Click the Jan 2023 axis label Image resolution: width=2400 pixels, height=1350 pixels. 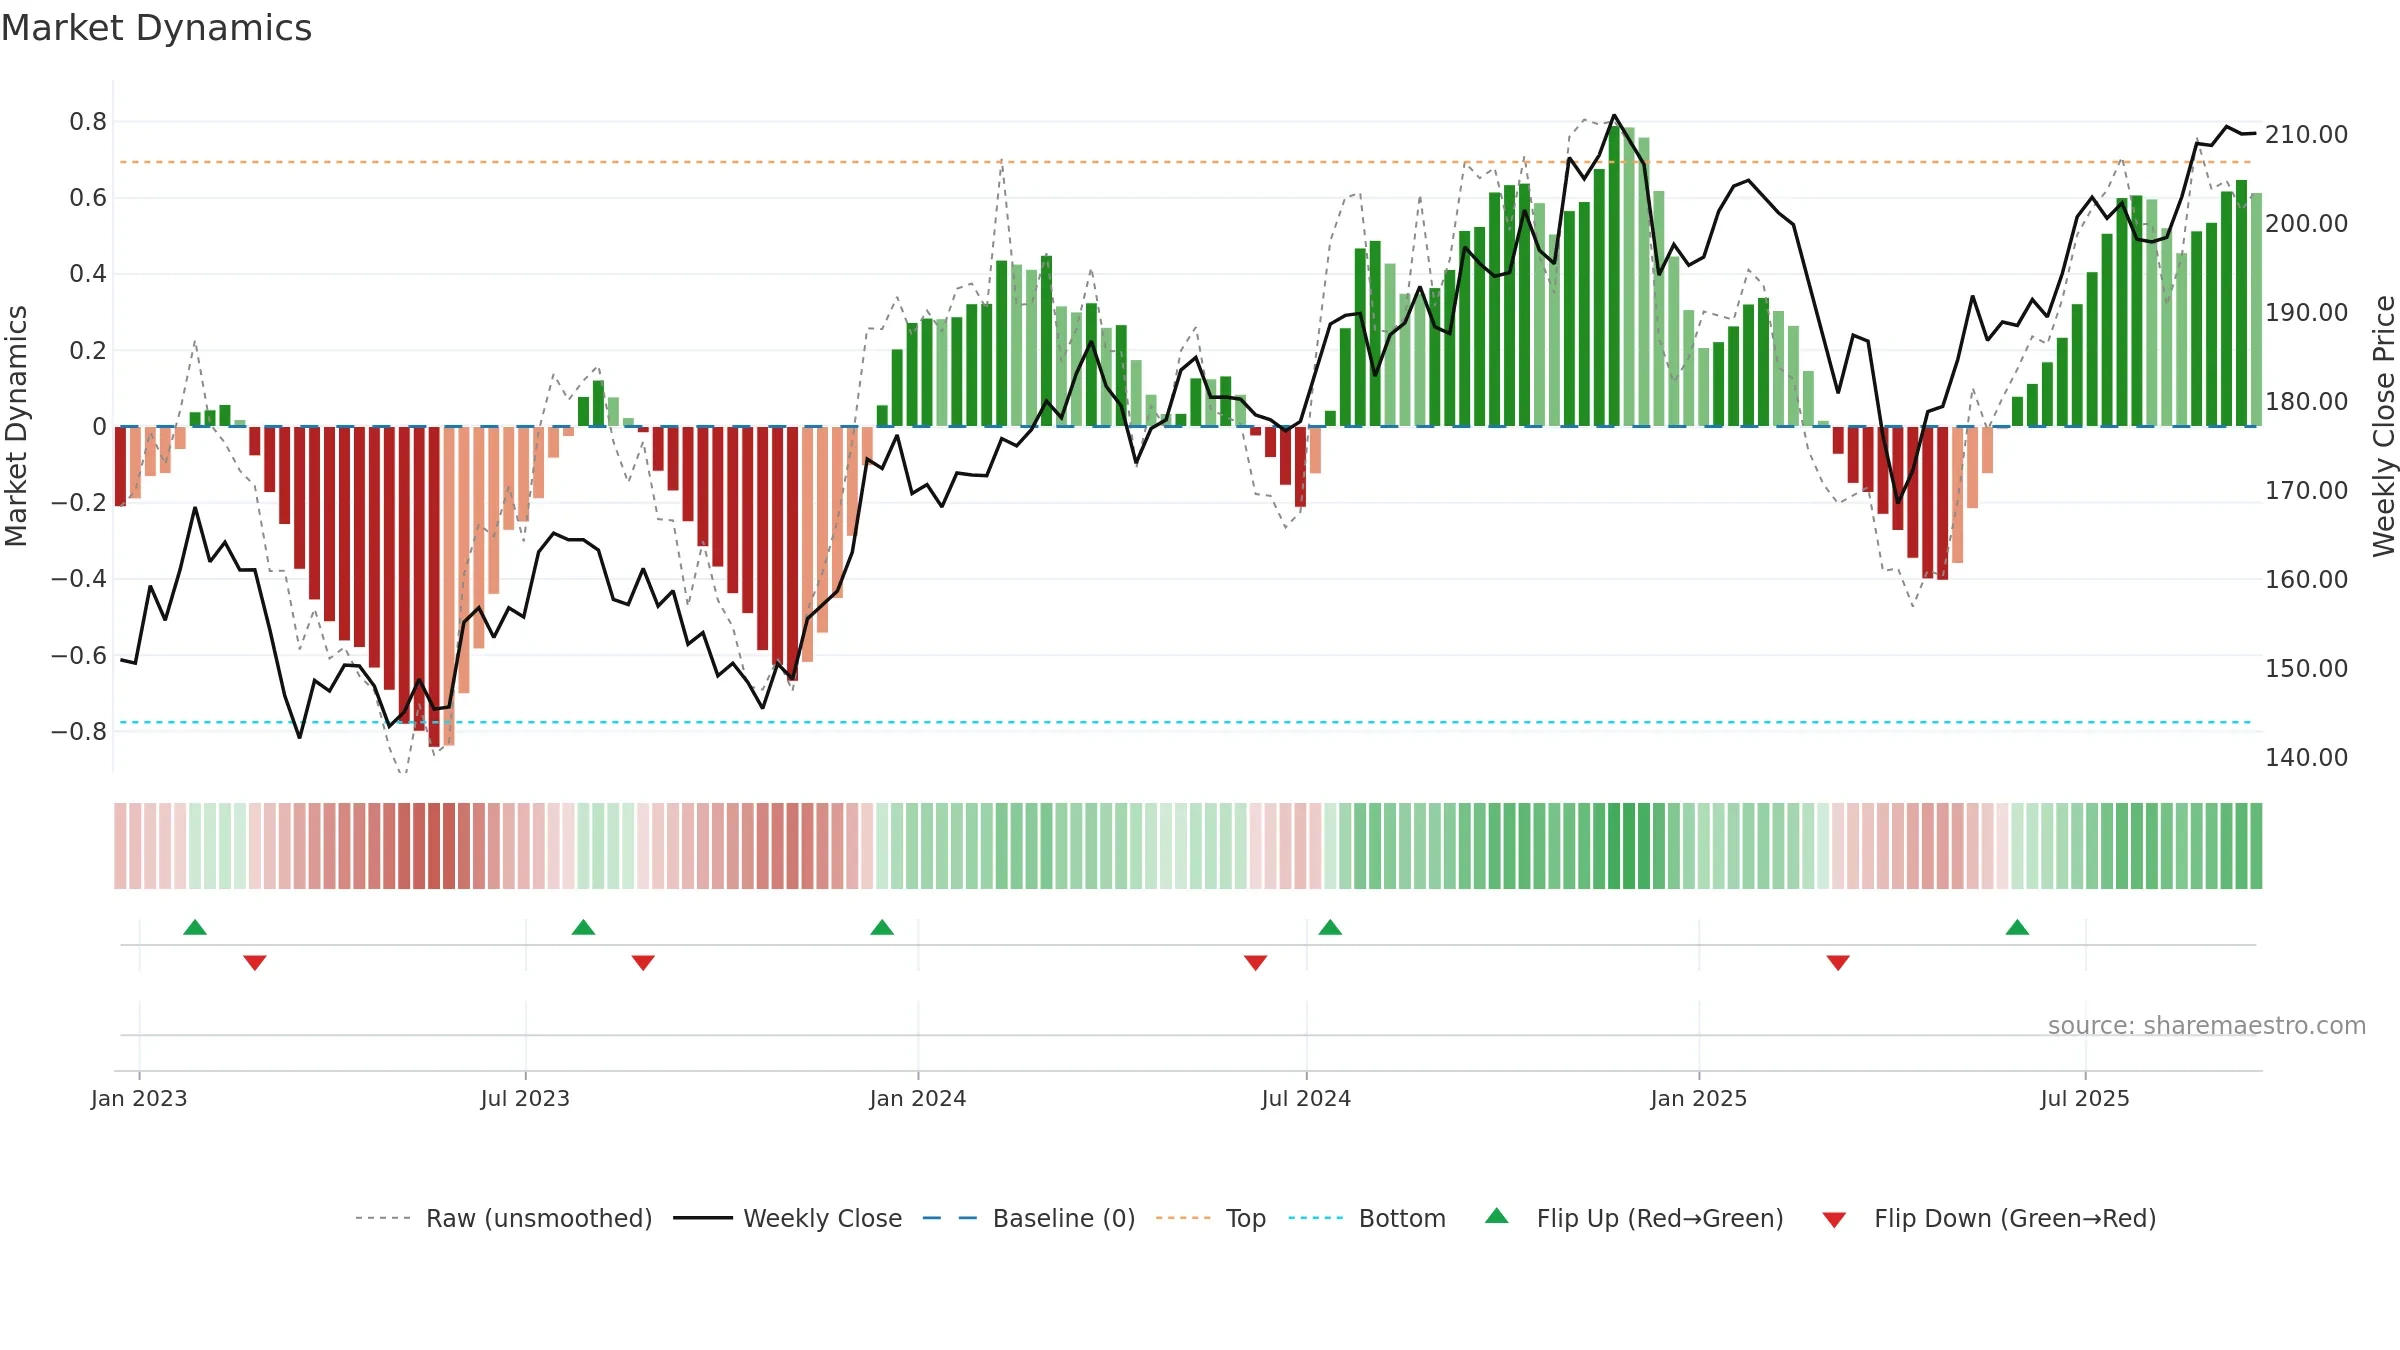[139, 1098]
